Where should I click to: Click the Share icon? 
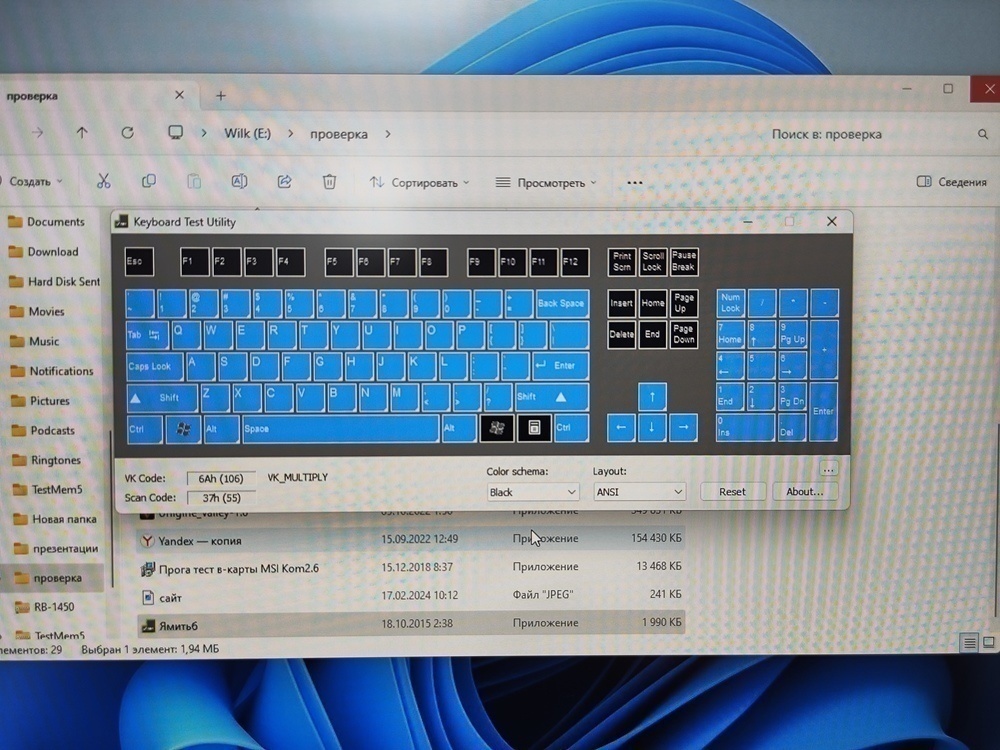point(284,181)
